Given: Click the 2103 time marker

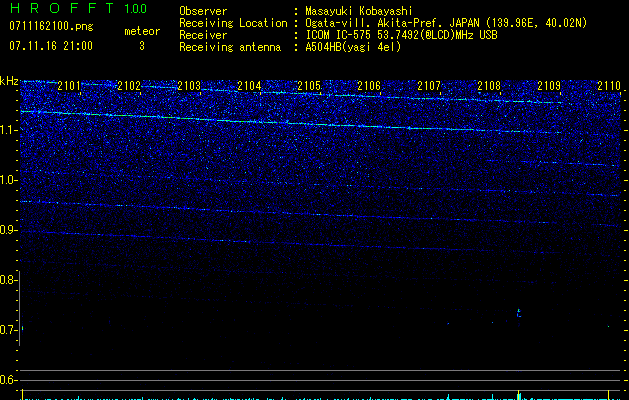Looking at the screenshot, I should 188,87.
